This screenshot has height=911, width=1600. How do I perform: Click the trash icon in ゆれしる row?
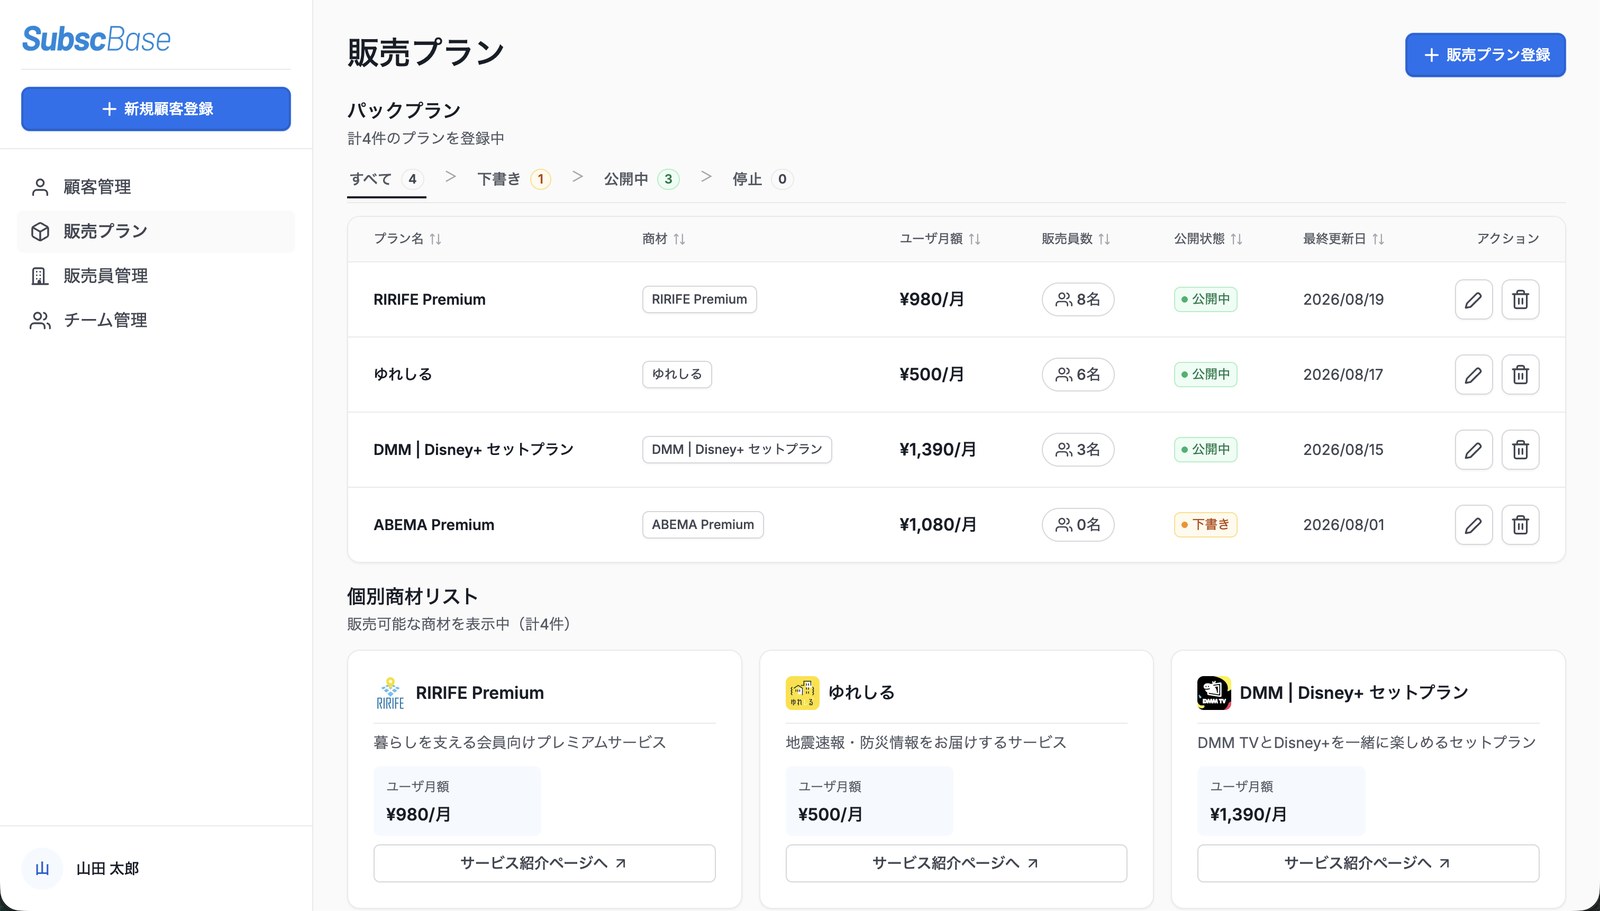[1520, 374]
